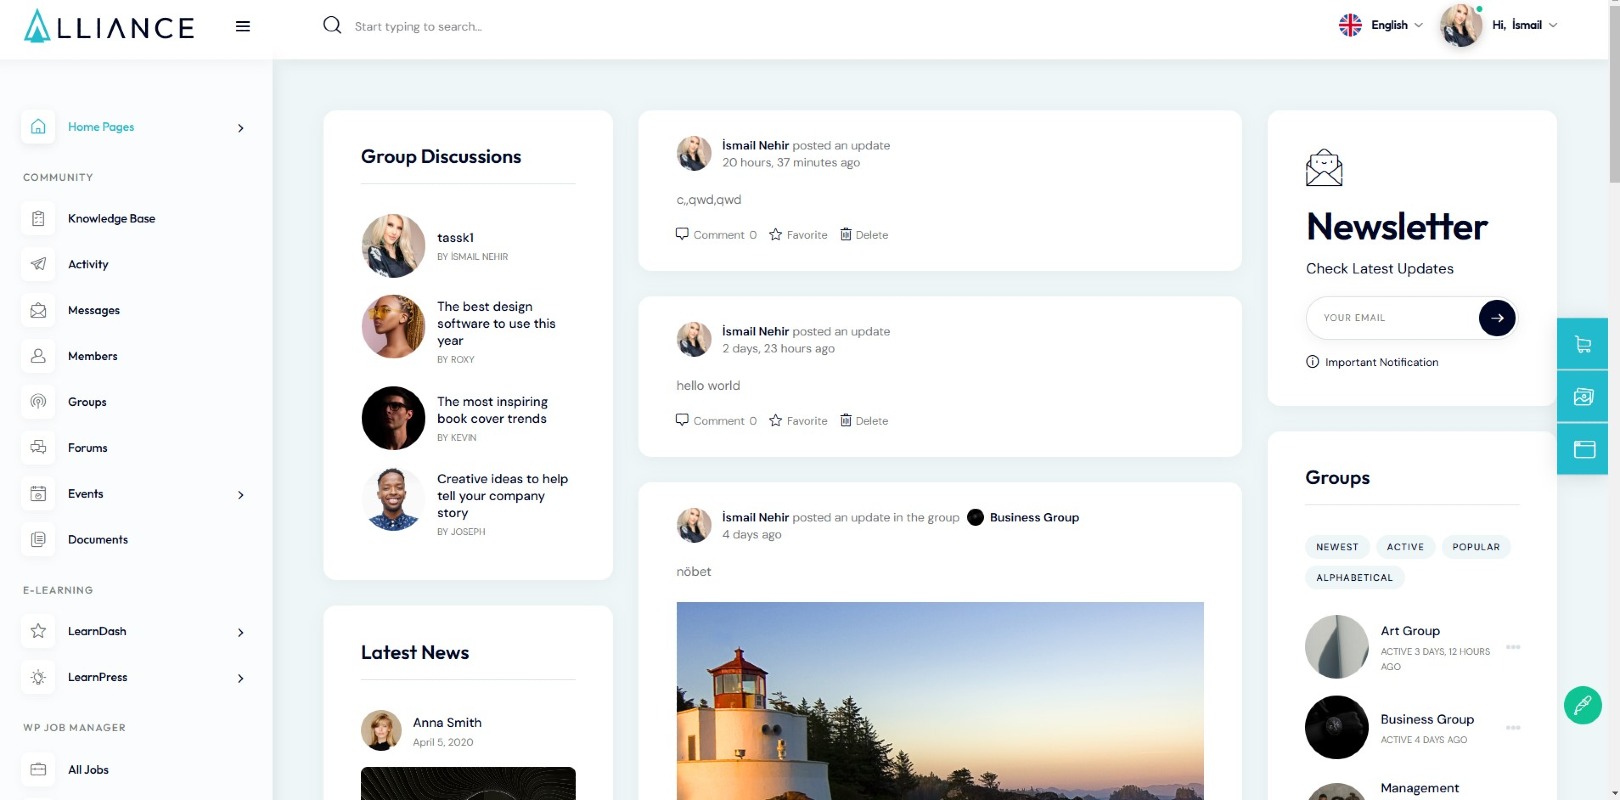Click the Comment icon on the 'hello world' post

click(x=682, y=420)
